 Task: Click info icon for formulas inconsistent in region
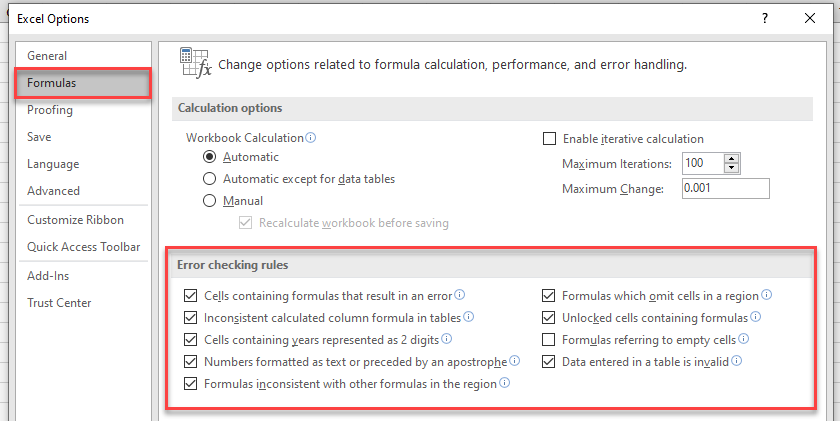505,382
